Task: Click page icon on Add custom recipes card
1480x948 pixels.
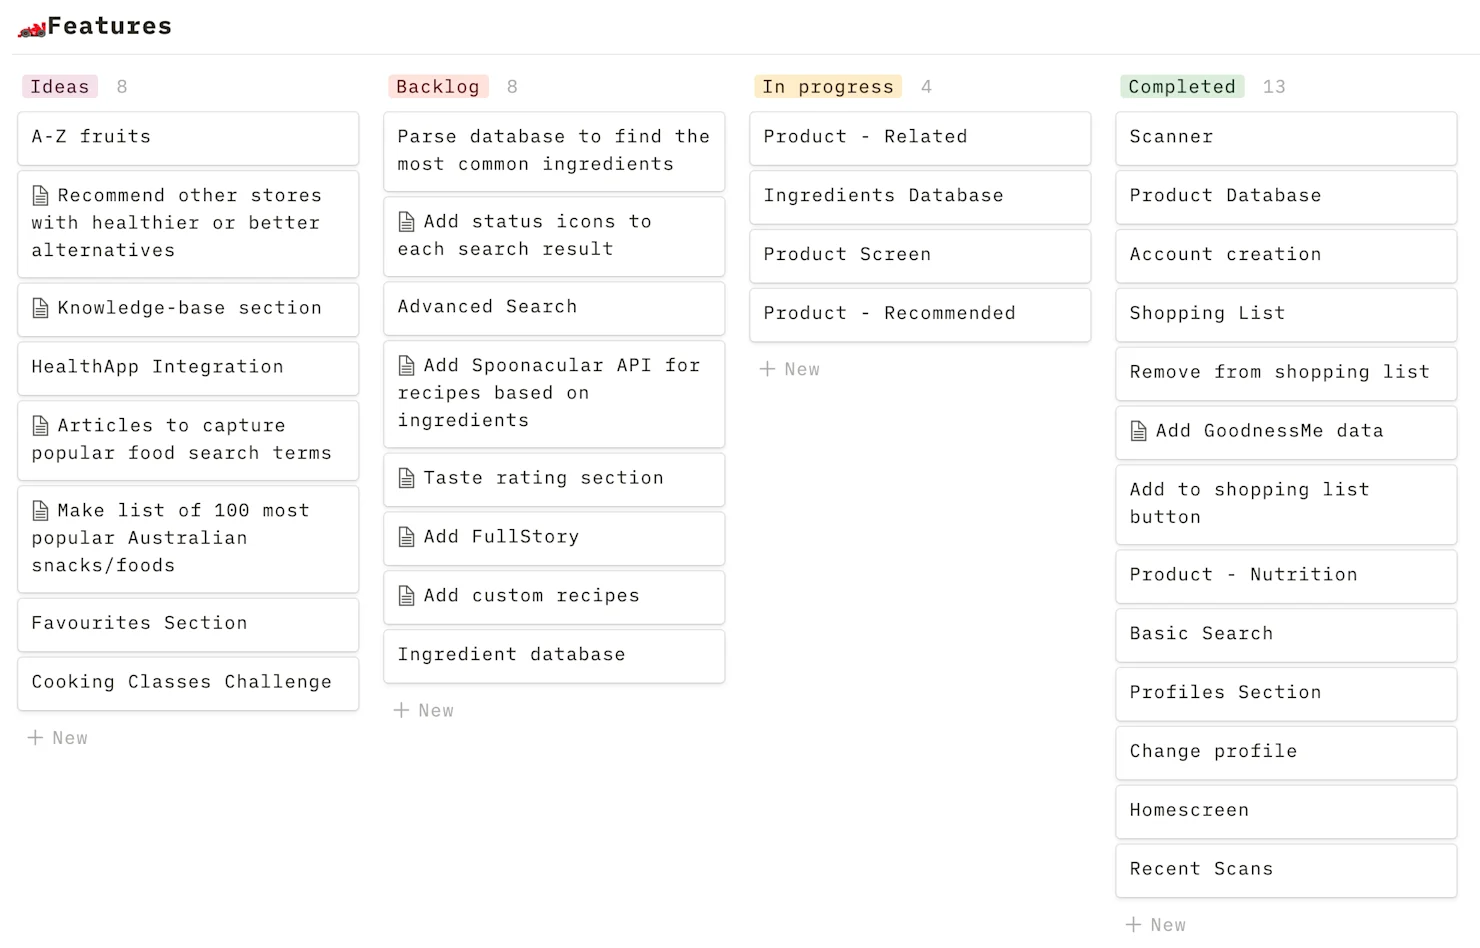Action: tap(407, 596)
